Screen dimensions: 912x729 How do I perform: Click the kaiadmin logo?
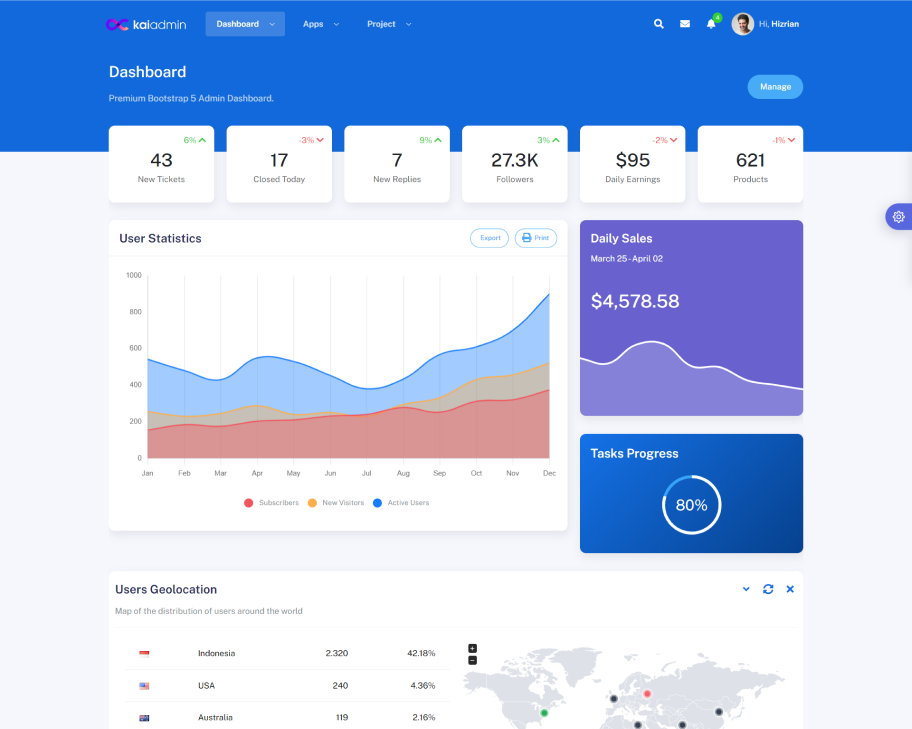(146, 24)
